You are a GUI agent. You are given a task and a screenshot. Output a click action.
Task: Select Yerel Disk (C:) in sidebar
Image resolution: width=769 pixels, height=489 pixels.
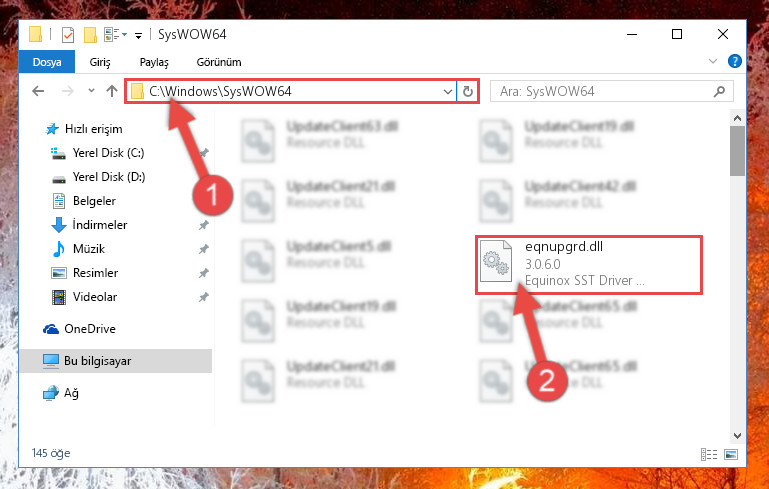108,153
